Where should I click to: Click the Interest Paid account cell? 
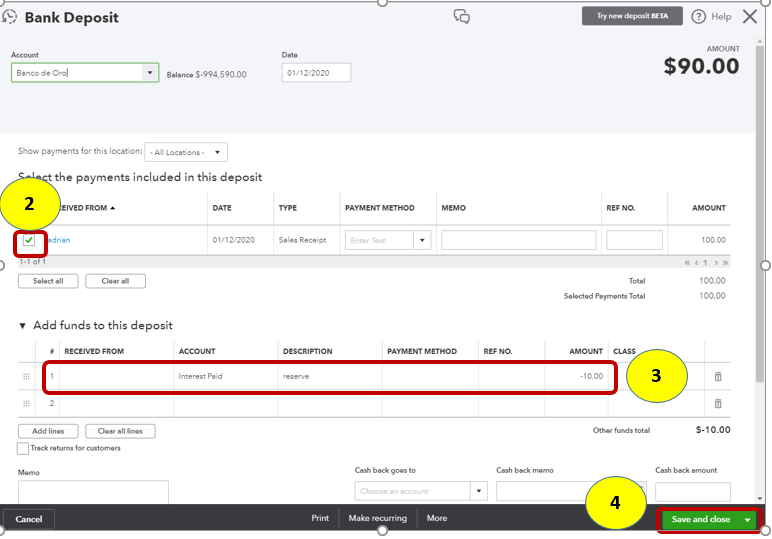point(225,377)
